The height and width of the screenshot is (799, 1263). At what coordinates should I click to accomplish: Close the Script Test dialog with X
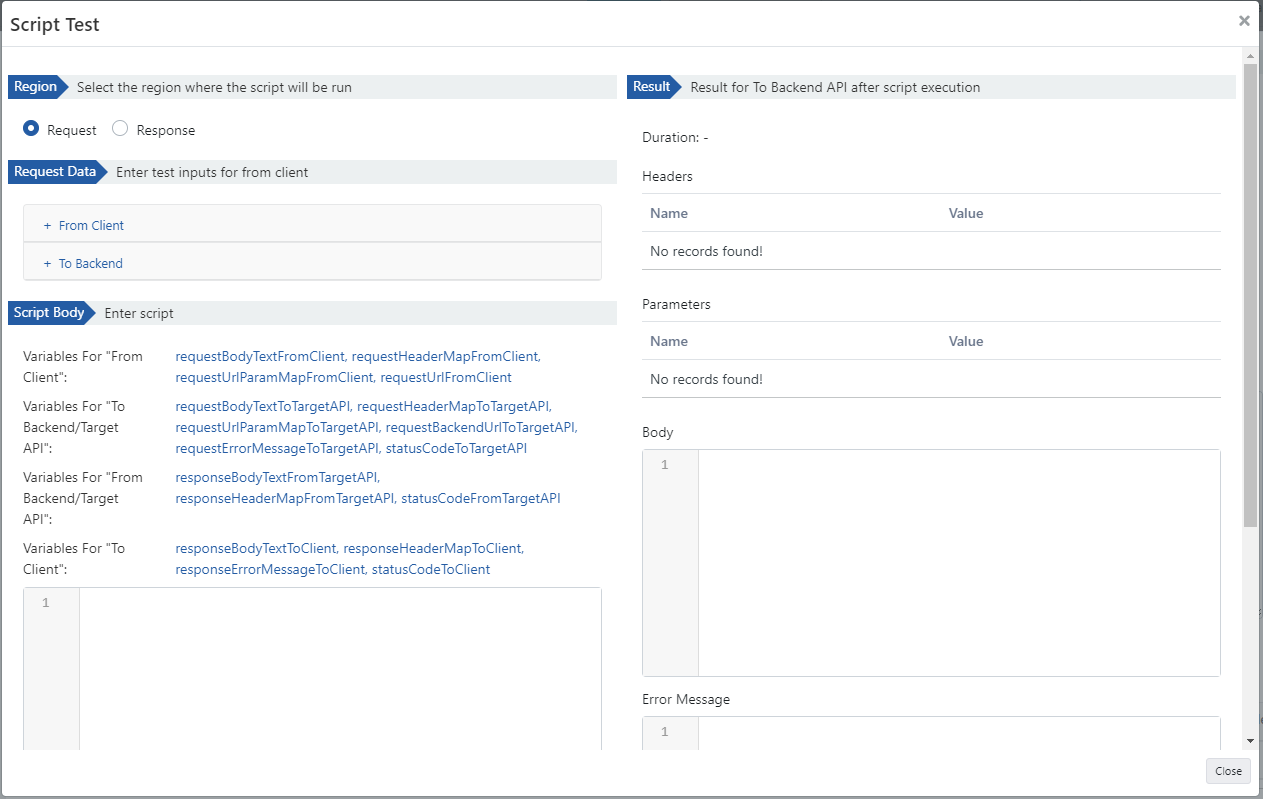click(1243, 21)
